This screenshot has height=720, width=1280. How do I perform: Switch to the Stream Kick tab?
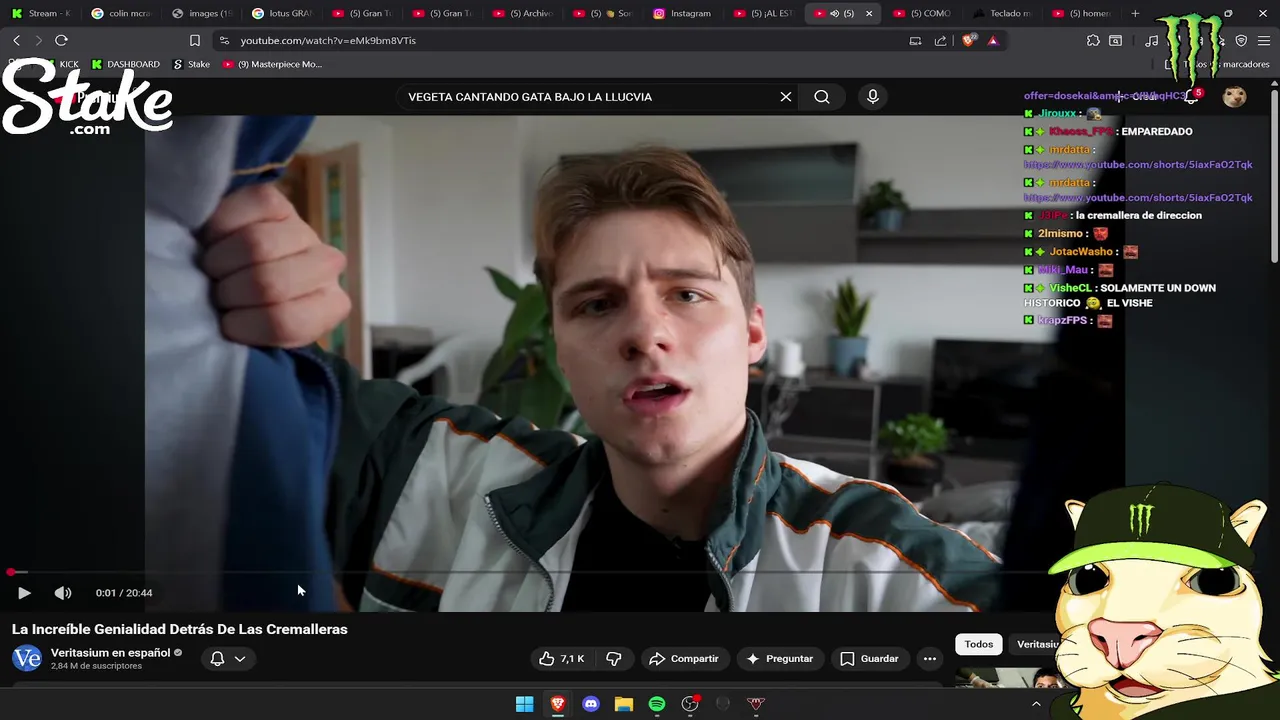coord(40,13)
